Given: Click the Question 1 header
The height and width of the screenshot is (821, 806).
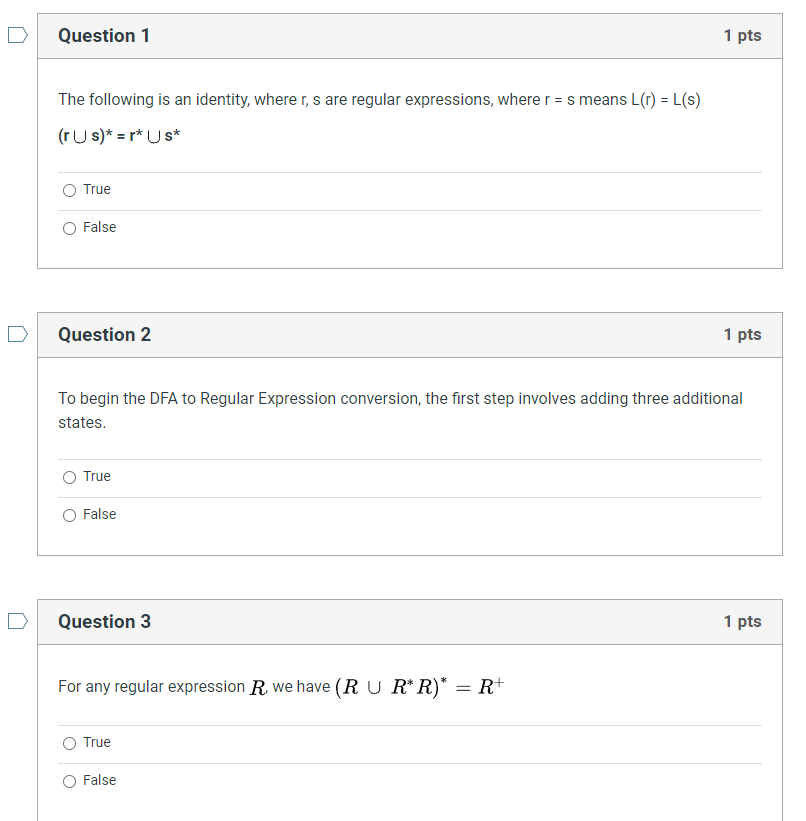Looking at the screenshot, I should [104, 35].
